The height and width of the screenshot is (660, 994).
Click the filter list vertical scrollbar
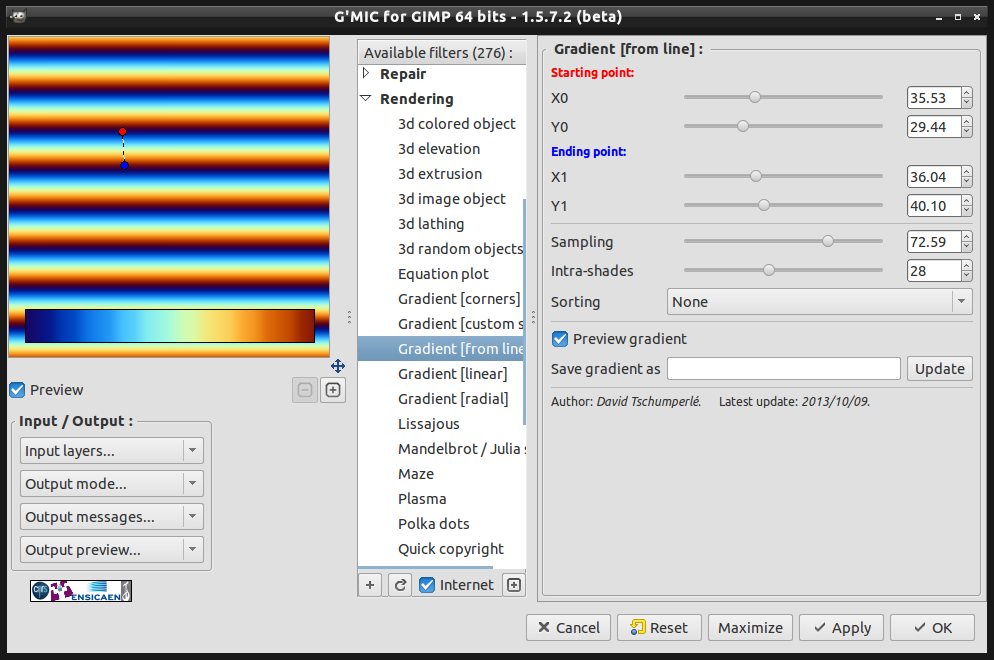[x=524, y=312]
